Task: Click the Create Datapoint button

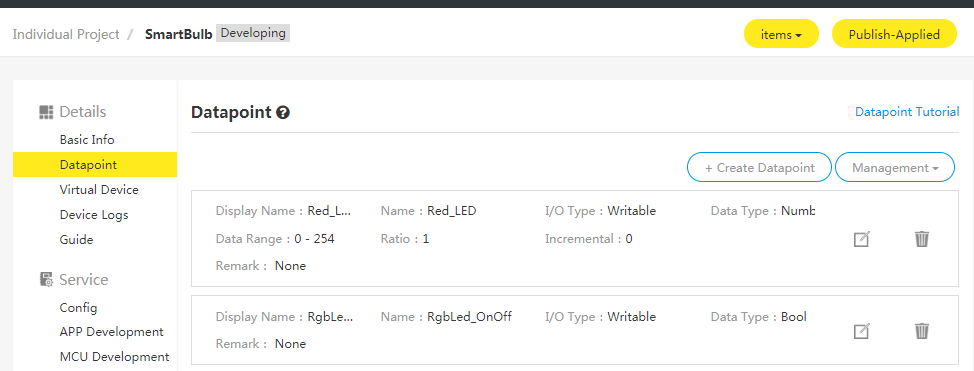Action: tap(759, 168)
